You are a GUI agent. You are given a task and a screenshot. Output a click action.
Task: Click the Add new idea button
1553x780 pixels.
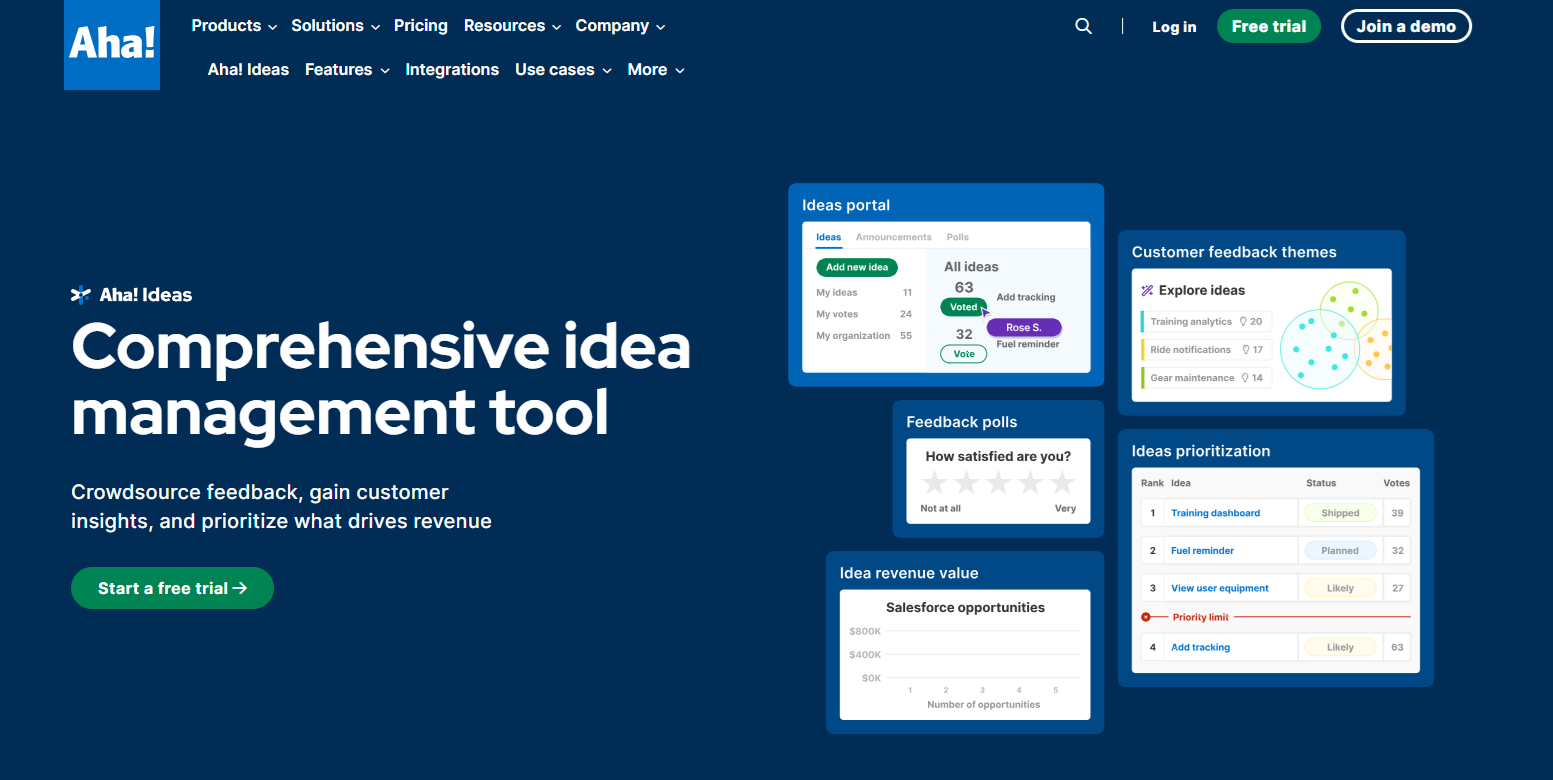click(x=857, y=267)
